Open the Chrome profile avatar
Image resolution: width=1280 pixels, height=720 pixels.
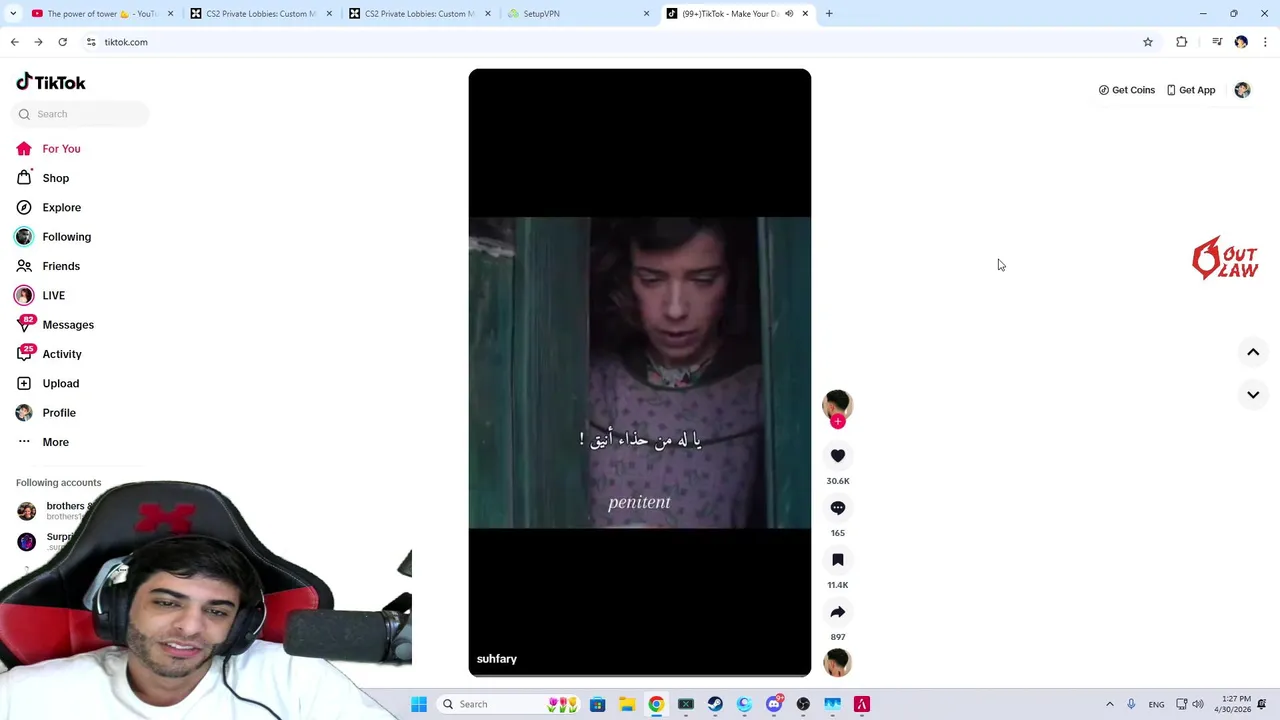click(x=1241, y=42)
